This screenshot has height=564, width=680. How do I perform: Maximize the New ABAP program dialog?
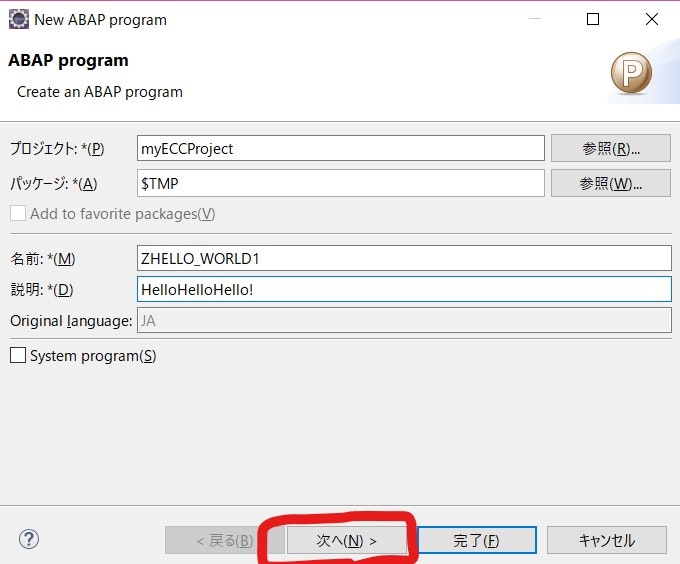click(593, 19)
